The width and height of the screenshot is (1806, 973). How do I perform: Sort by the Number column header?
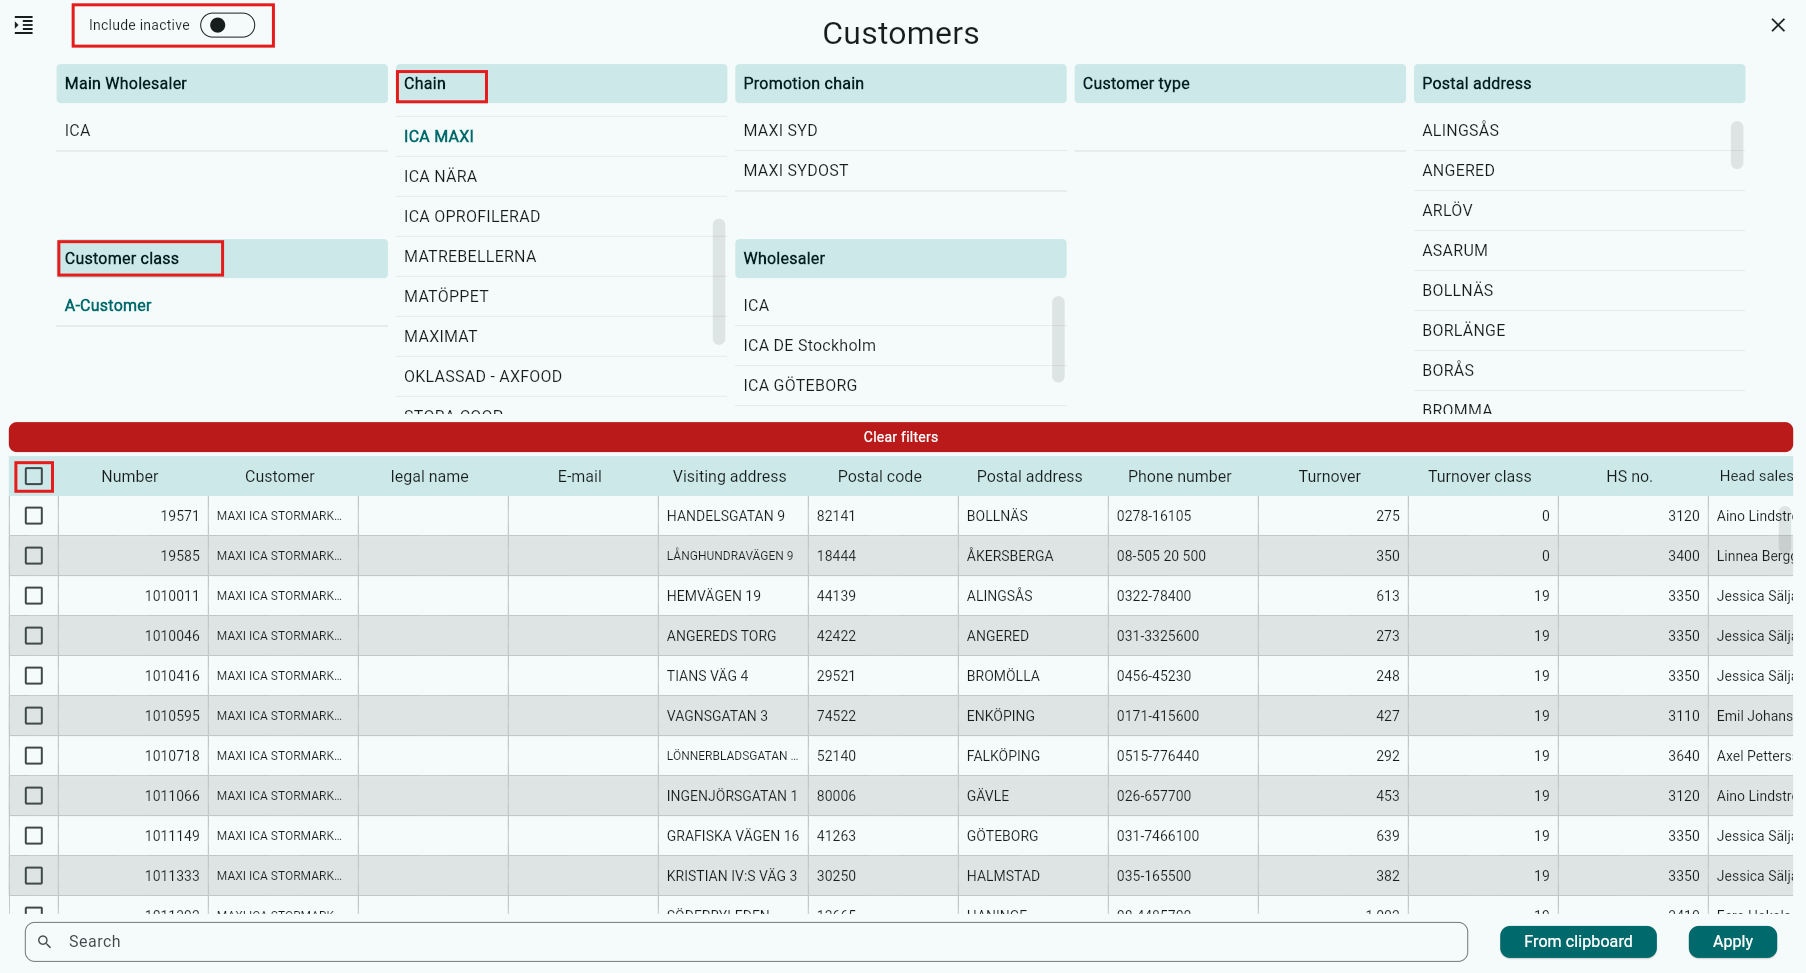click(x=130, y=476)
